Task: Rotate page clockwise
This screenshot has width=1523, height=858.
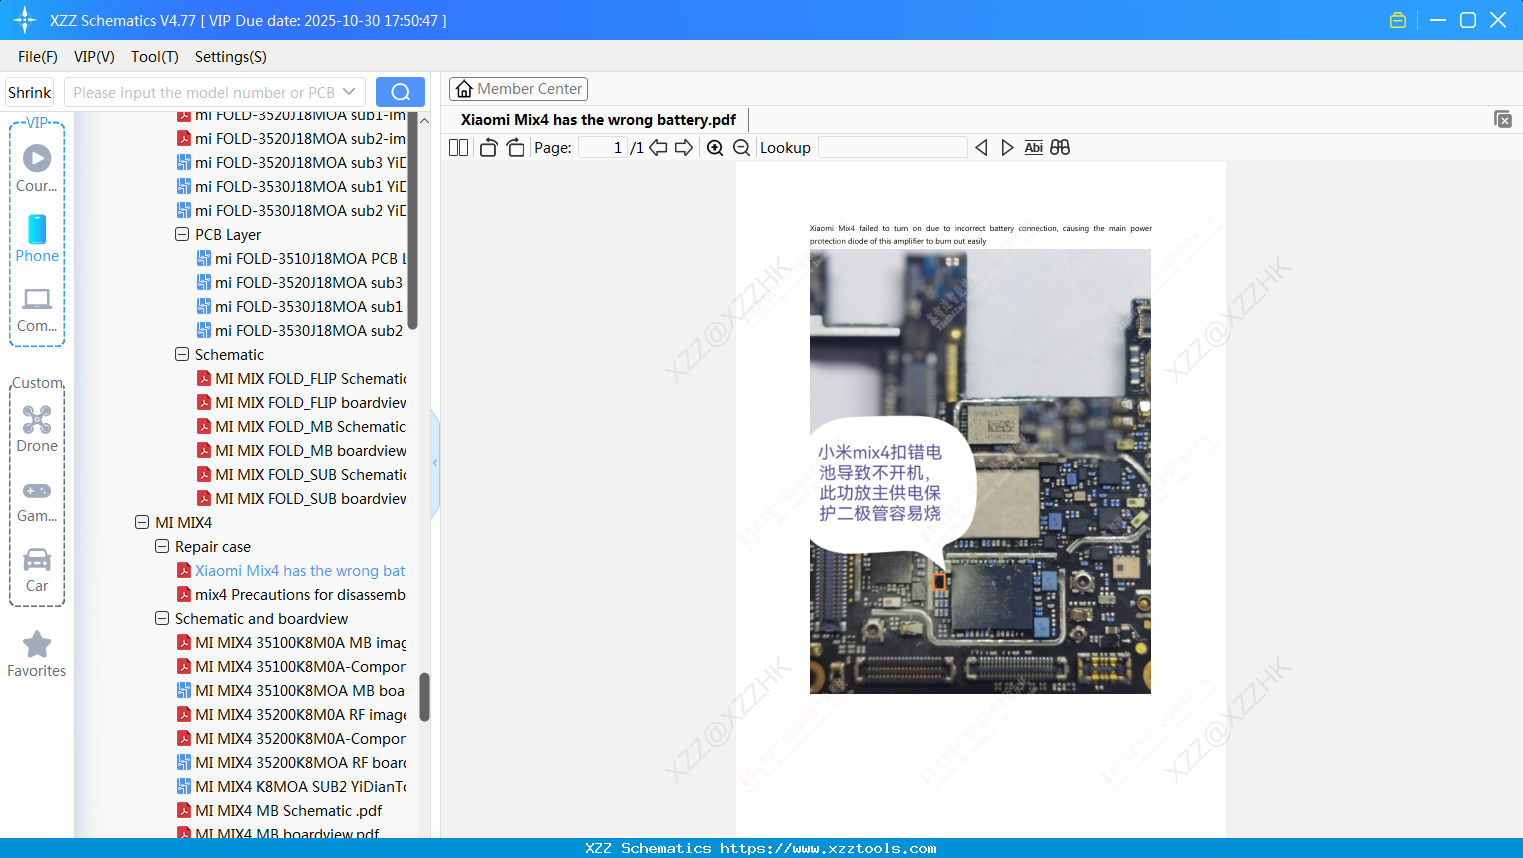Action: pyautogui.click(x=515, y=148)
